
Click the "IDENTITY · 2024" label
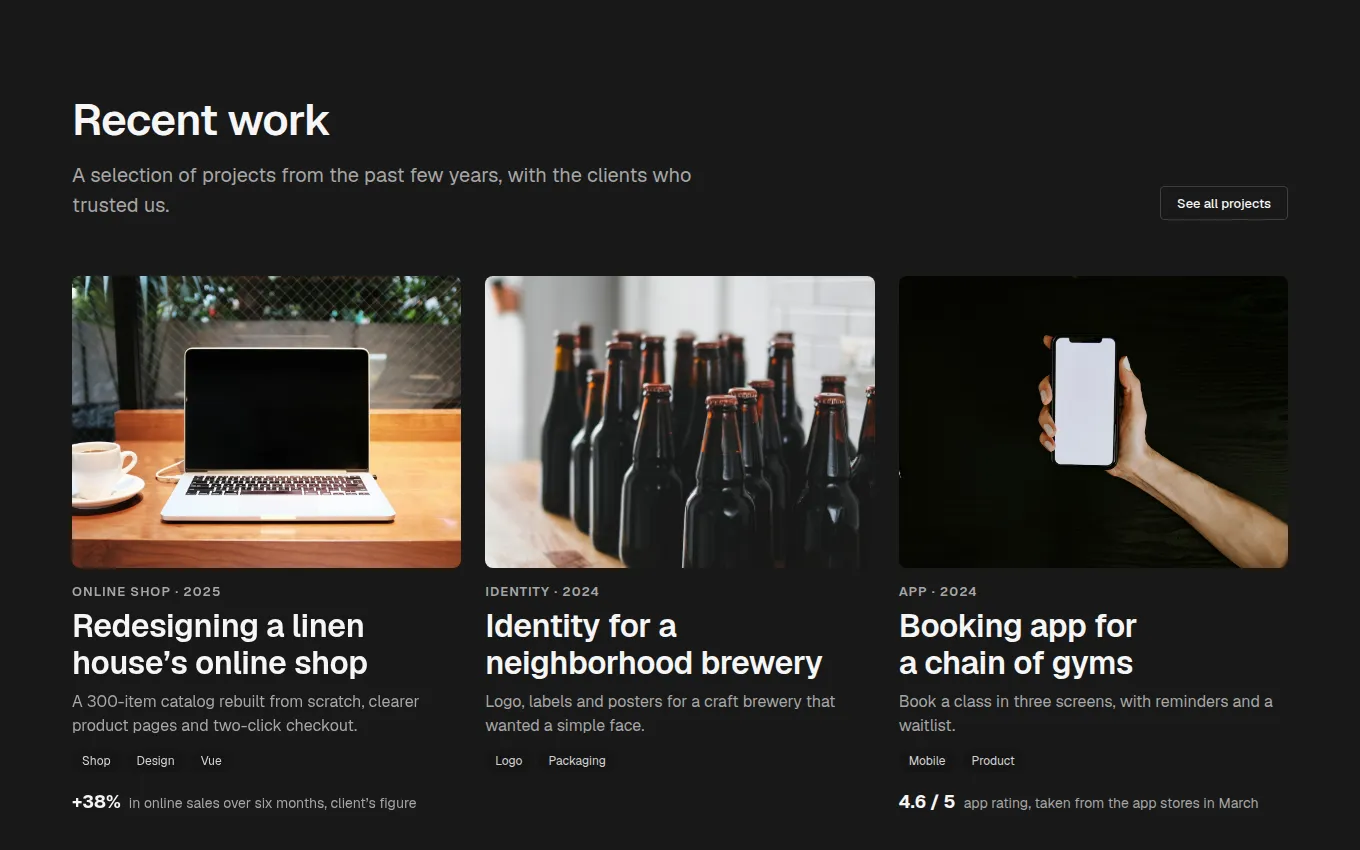tap(542, 592)
